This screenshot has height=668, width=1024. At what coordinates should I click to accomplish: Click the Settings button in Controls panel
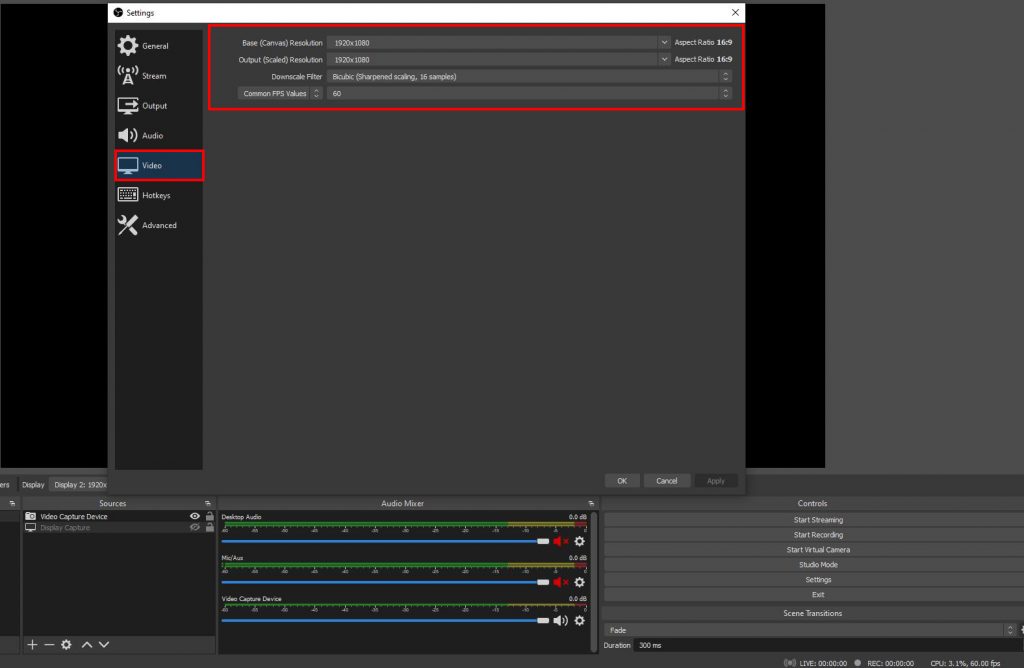(x=818, y=580)
